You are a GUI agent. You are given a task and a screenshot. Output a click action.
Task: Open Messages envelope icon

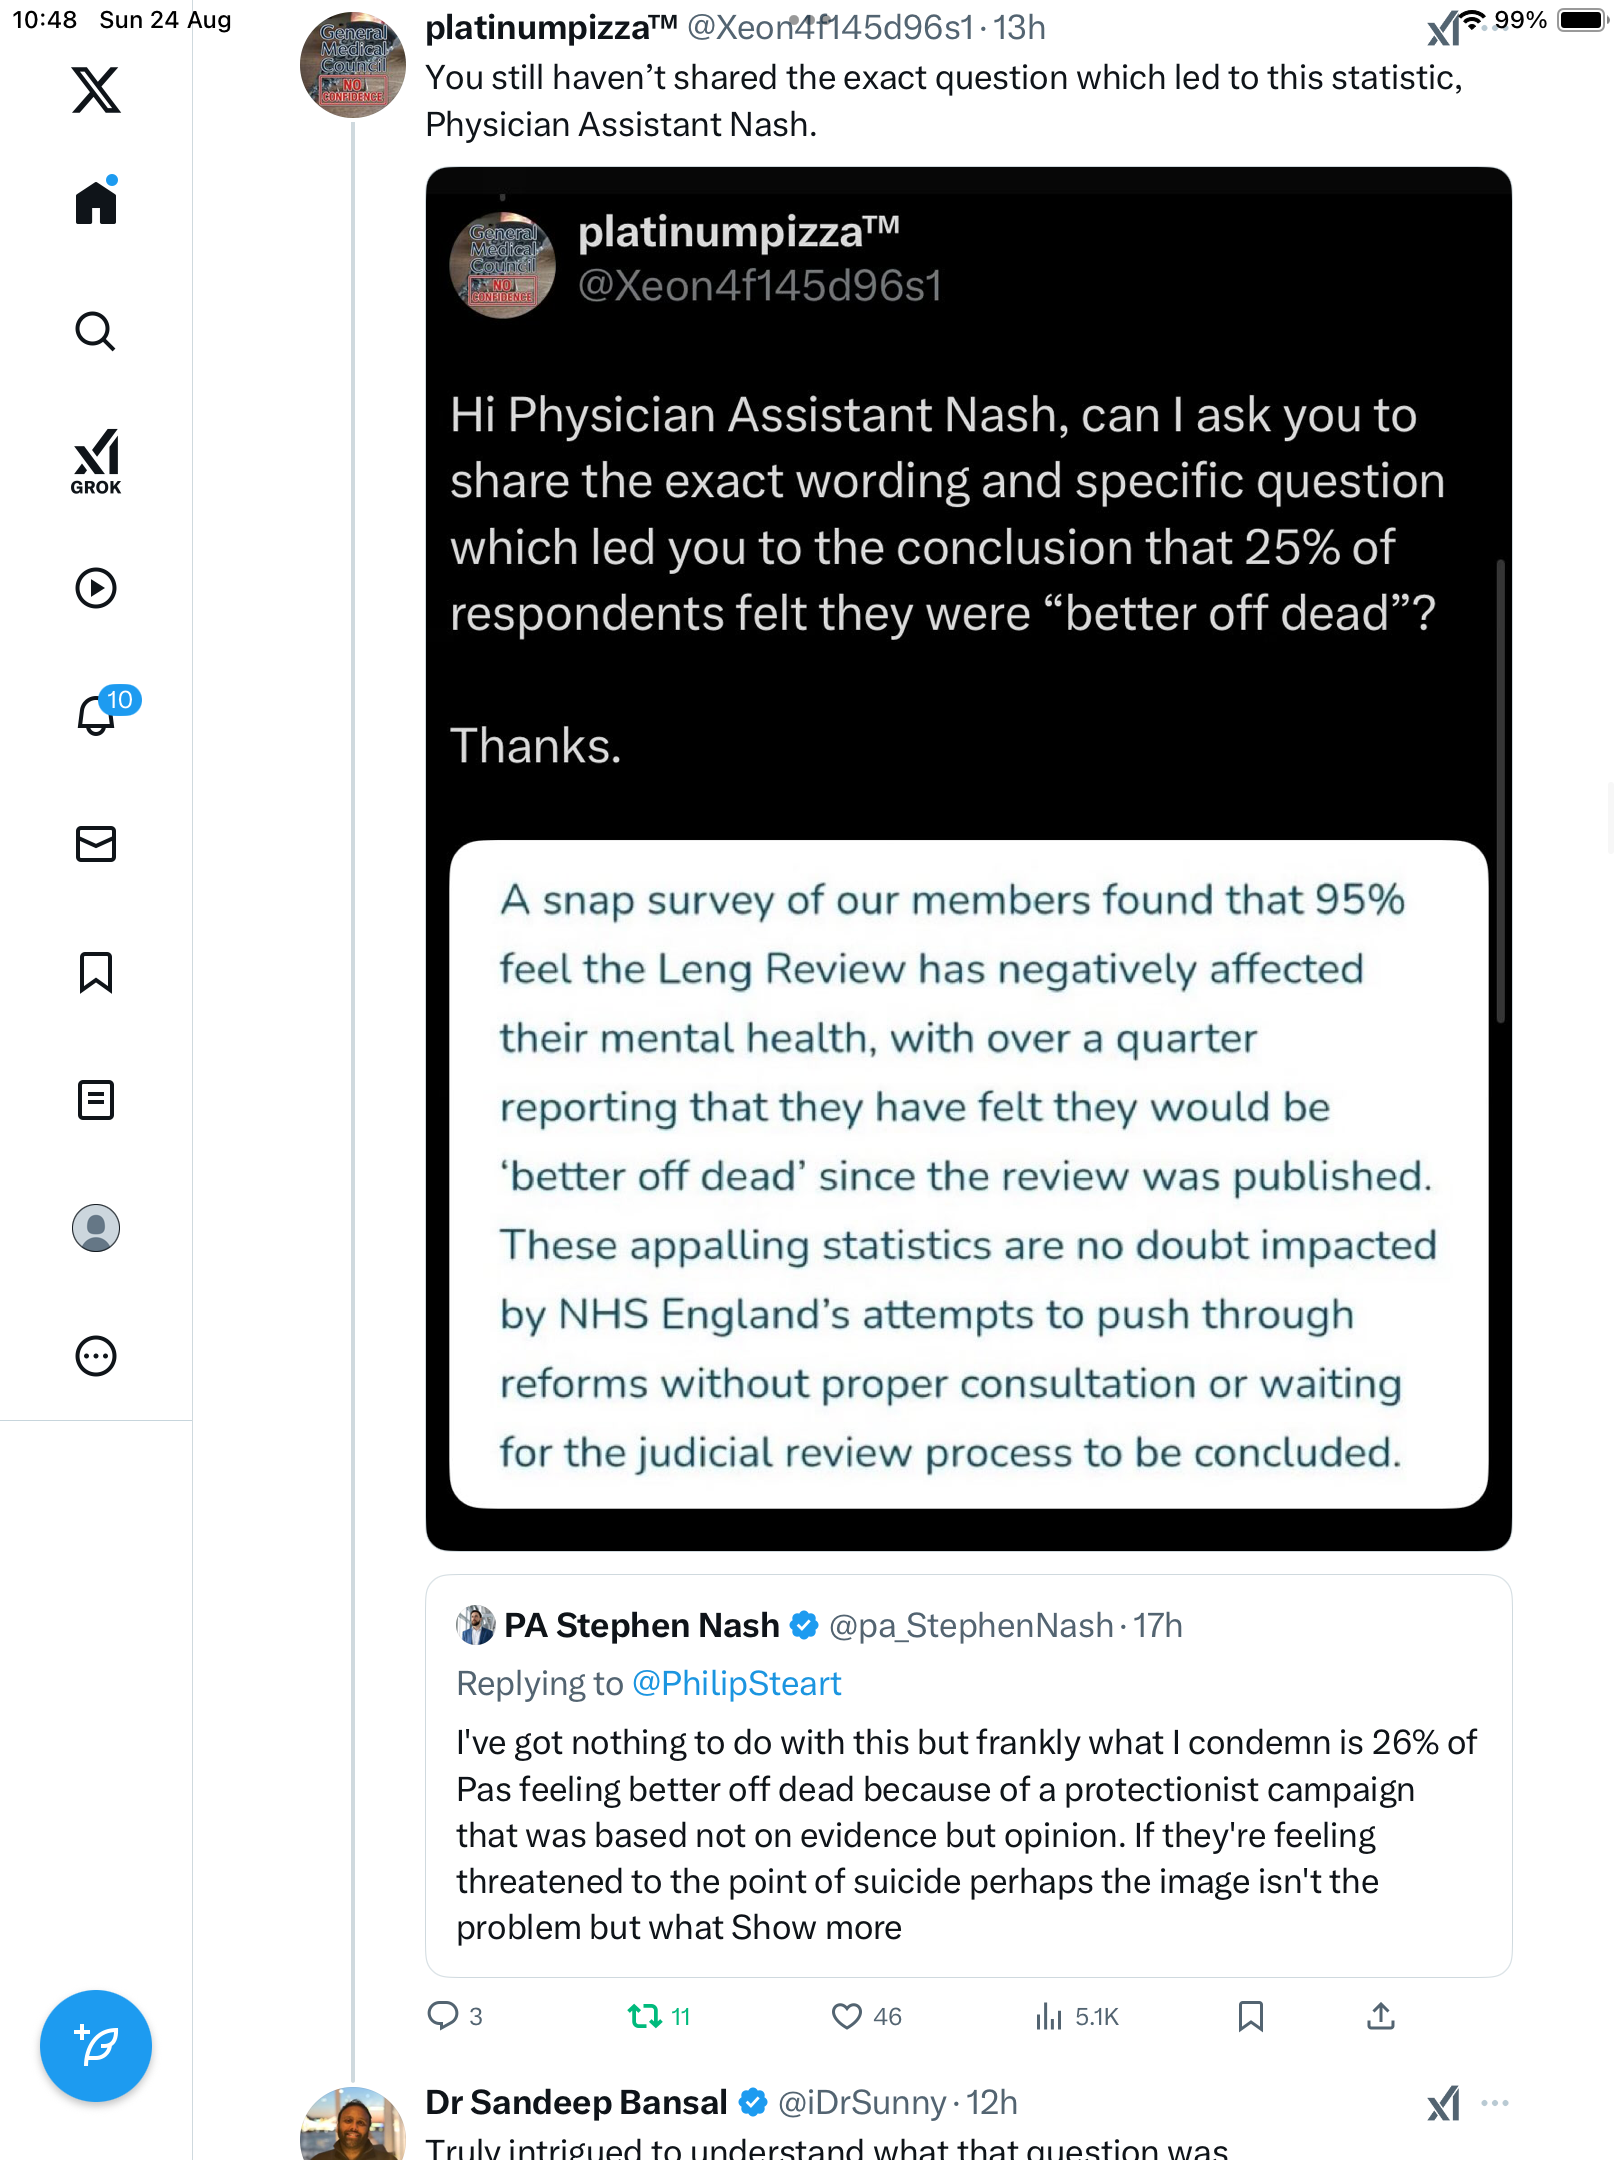(96, 844)
